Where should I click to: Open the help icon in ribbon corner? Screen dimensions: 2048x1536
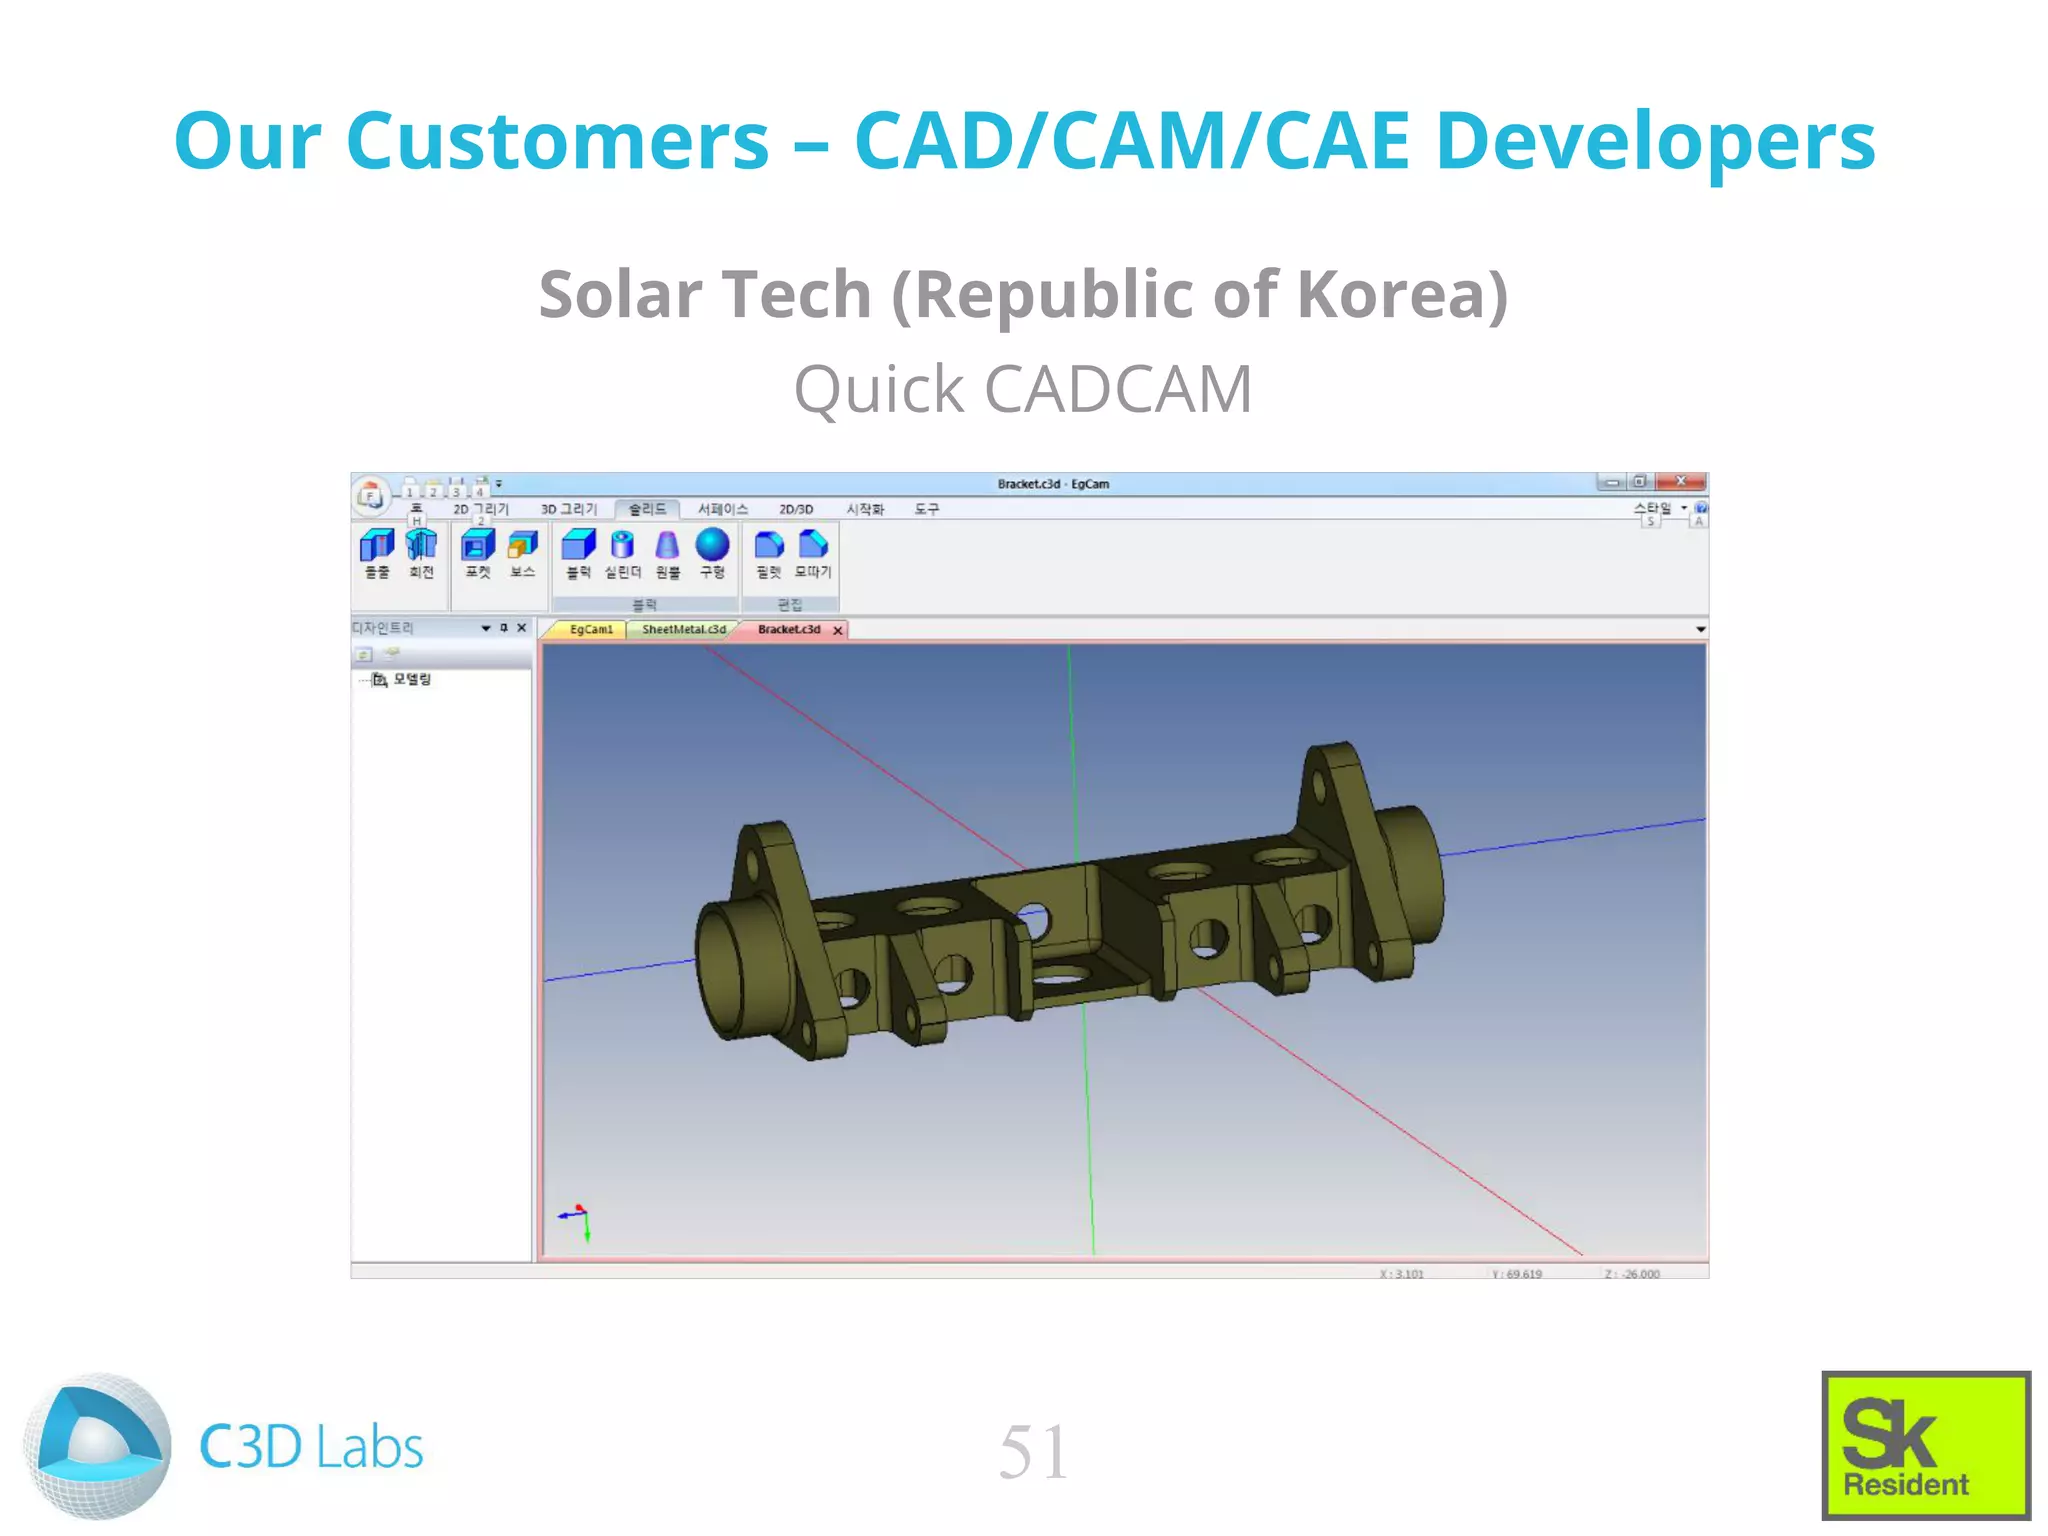tap(1700, 508)
